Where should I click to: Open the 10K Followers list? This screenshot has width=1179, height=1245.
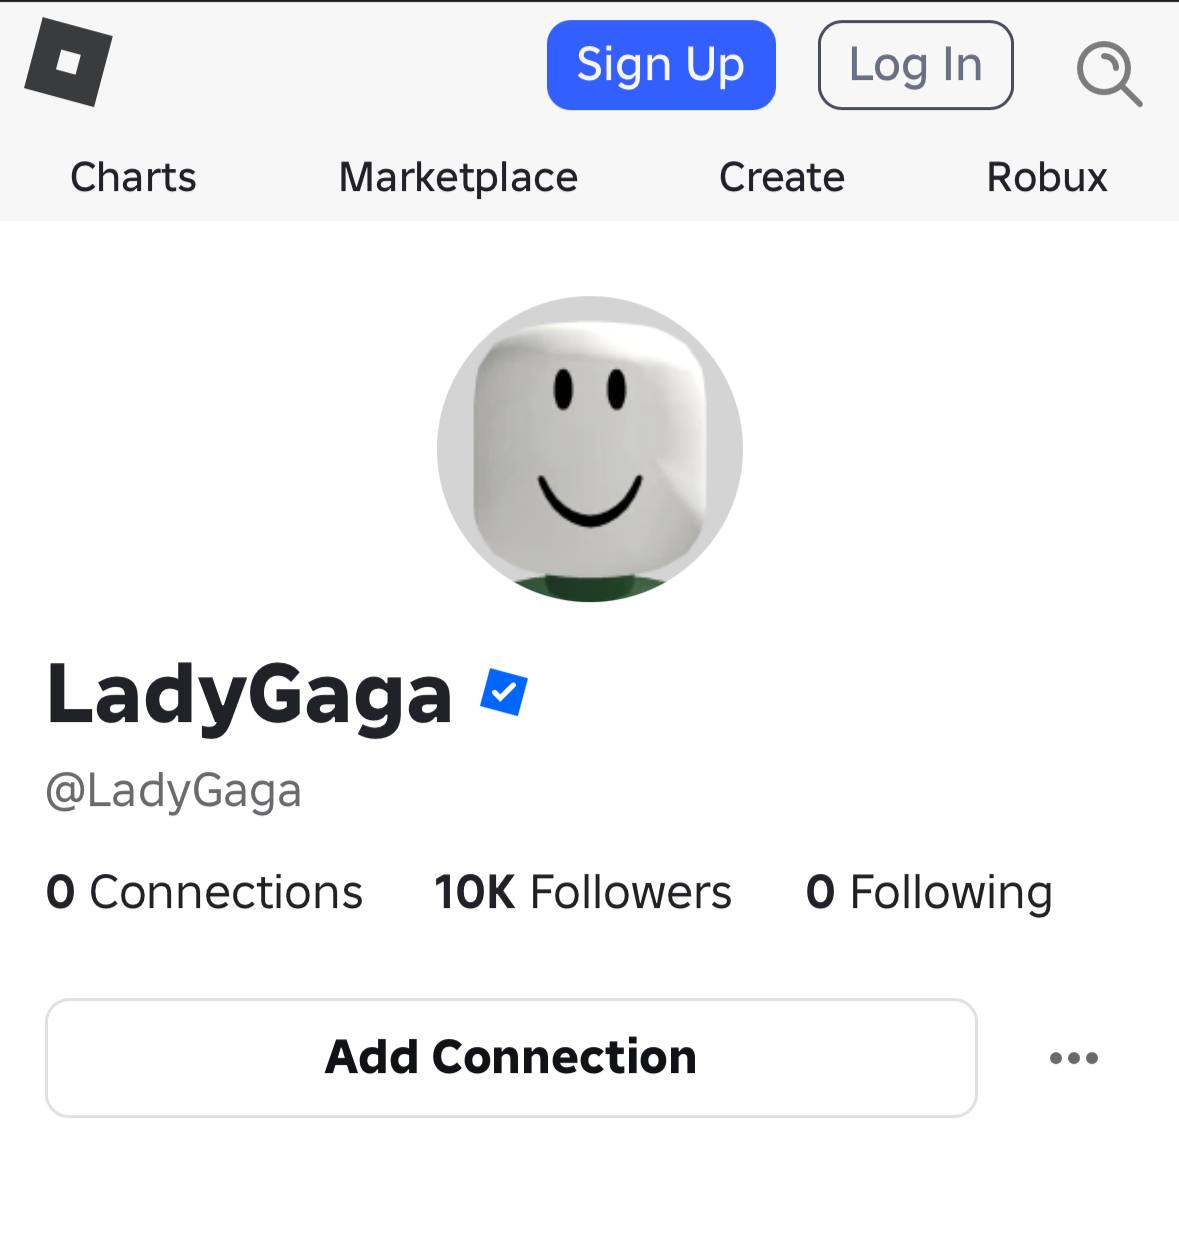tap(583, 892)
